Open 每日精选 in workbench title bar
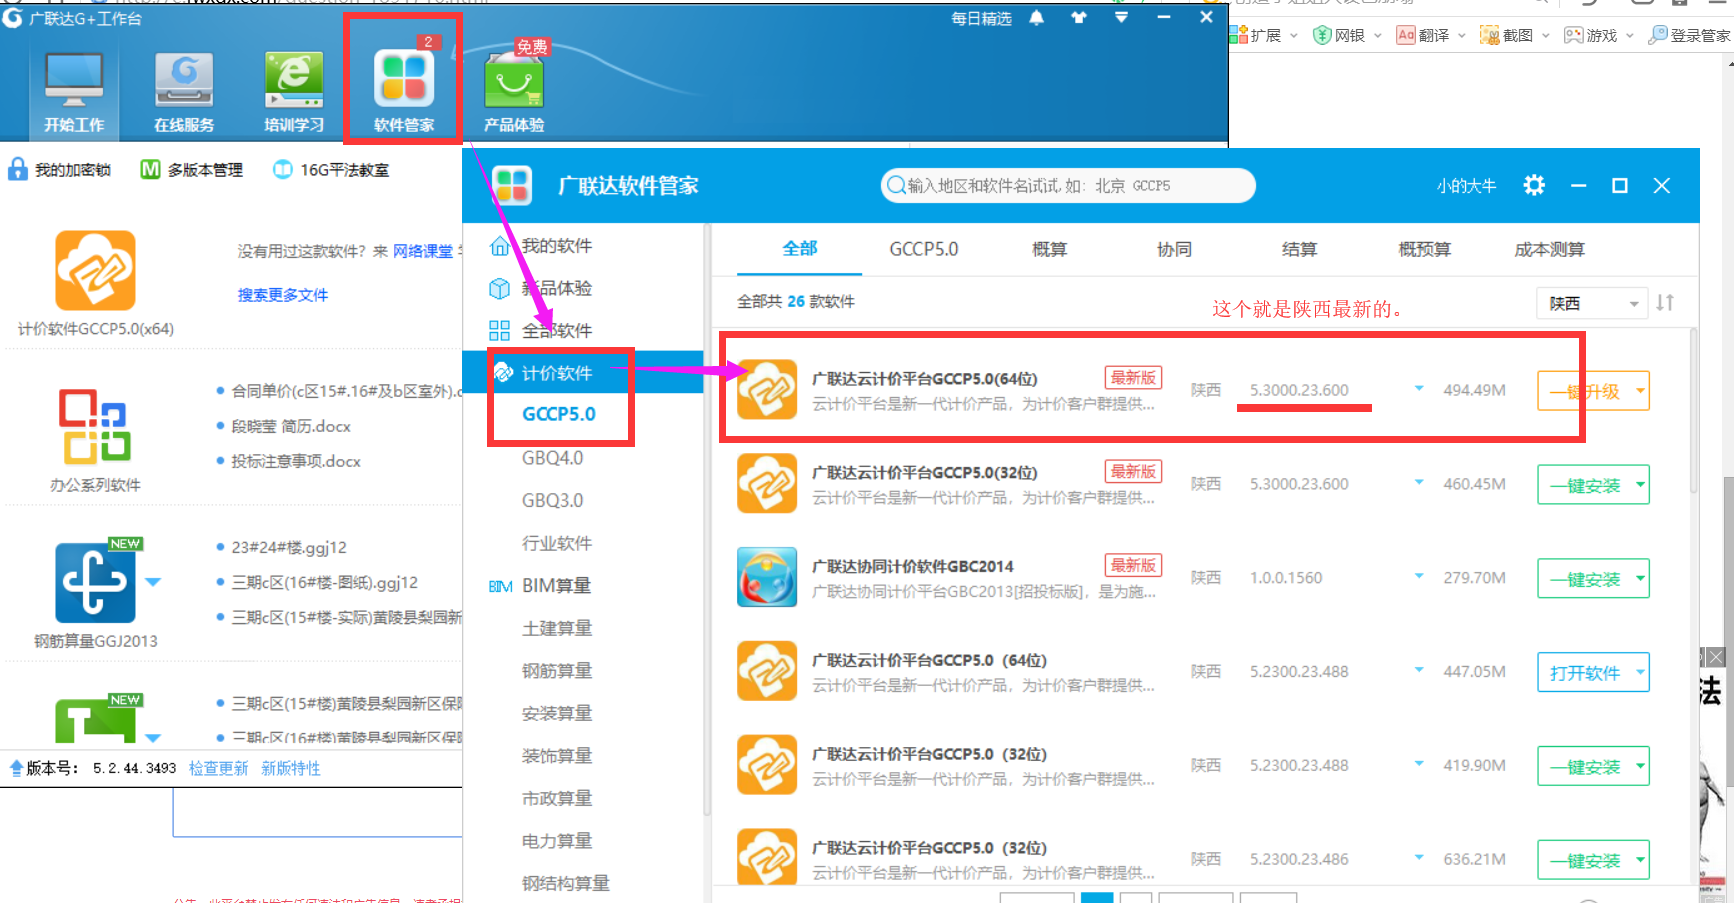1734x903 pixels. (x=981, y=18)
